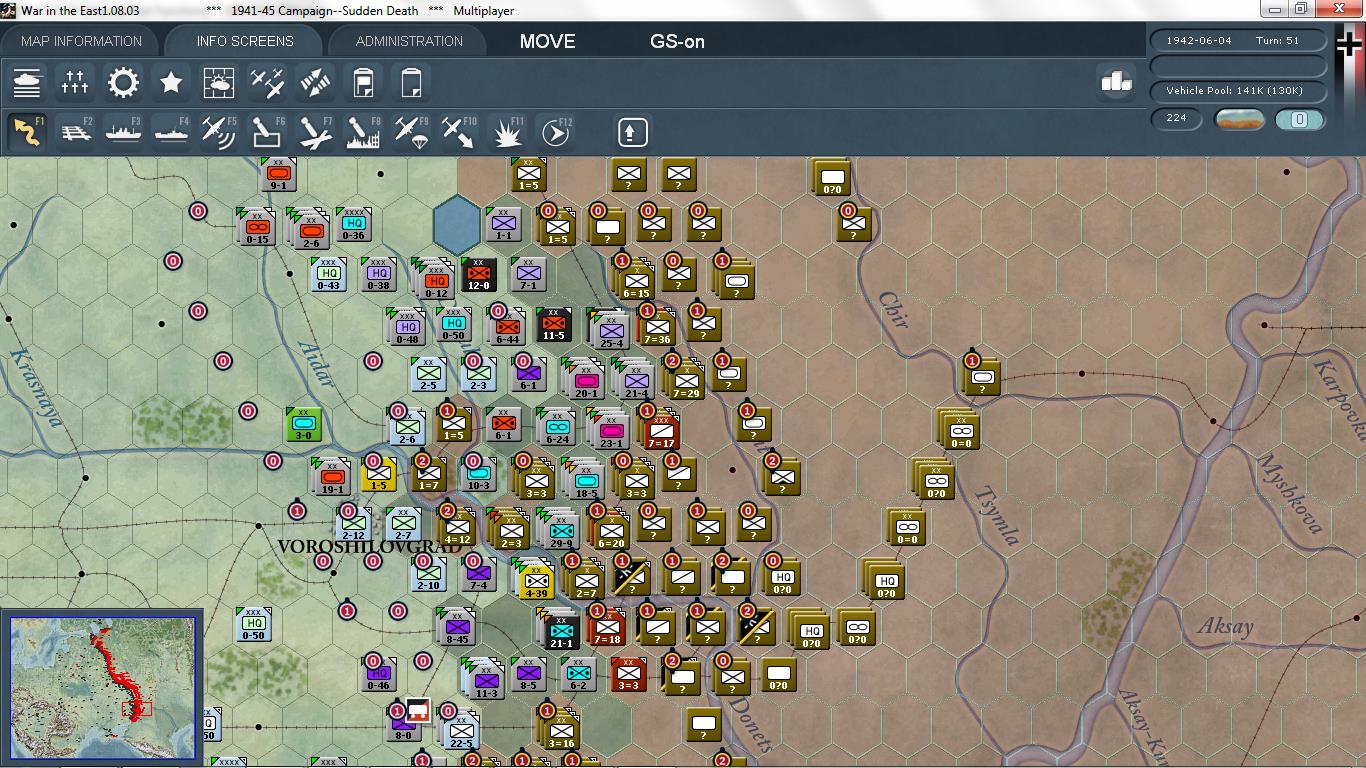Open commander's report document icon

click(x=363, y=82)
